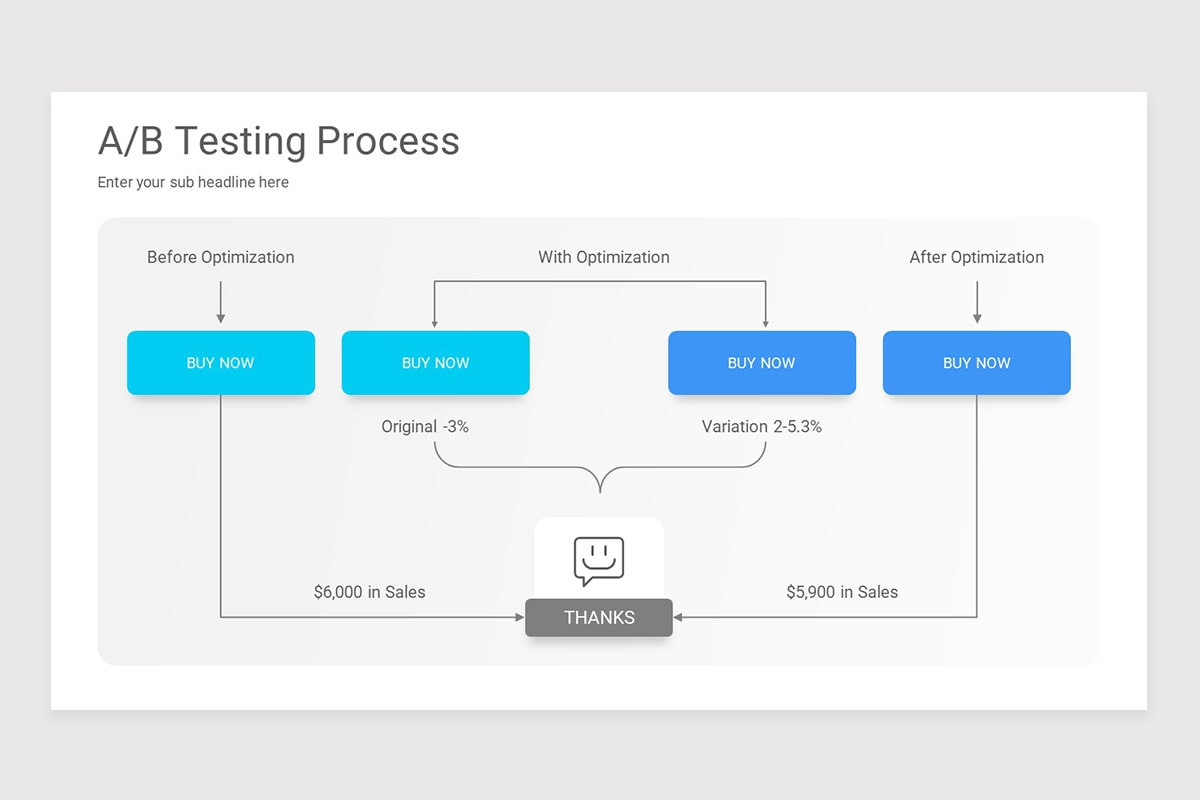
Task: Click the A/B Testing Process title
Action: coord(278,141)
